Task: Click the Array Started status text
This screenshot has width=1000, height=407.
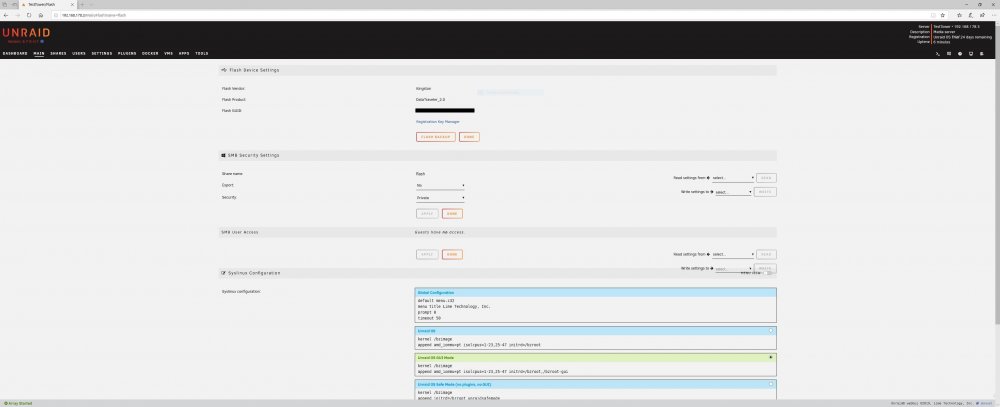Action: [x=18, y=404]
